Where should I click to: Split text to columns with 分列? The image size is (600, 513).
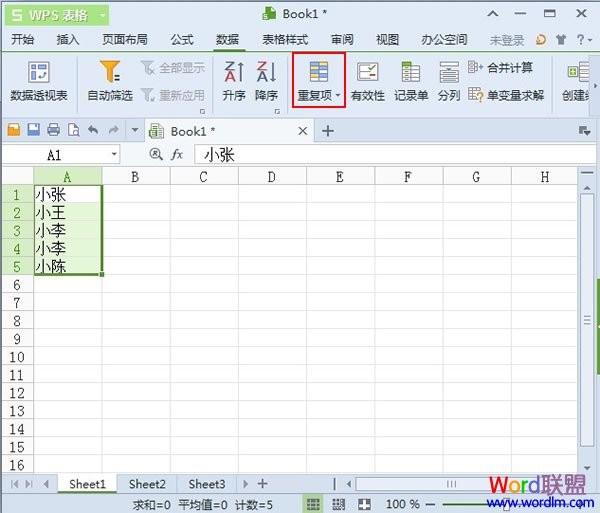tap(449, 81)
